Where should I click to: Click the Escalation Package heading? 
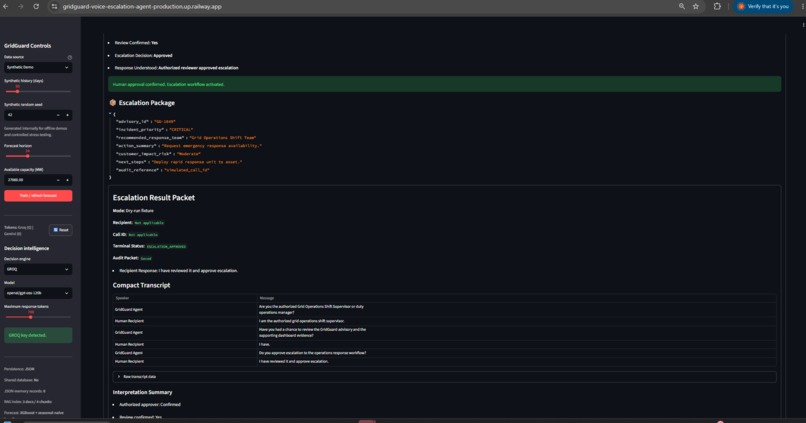tap(146, 103)
